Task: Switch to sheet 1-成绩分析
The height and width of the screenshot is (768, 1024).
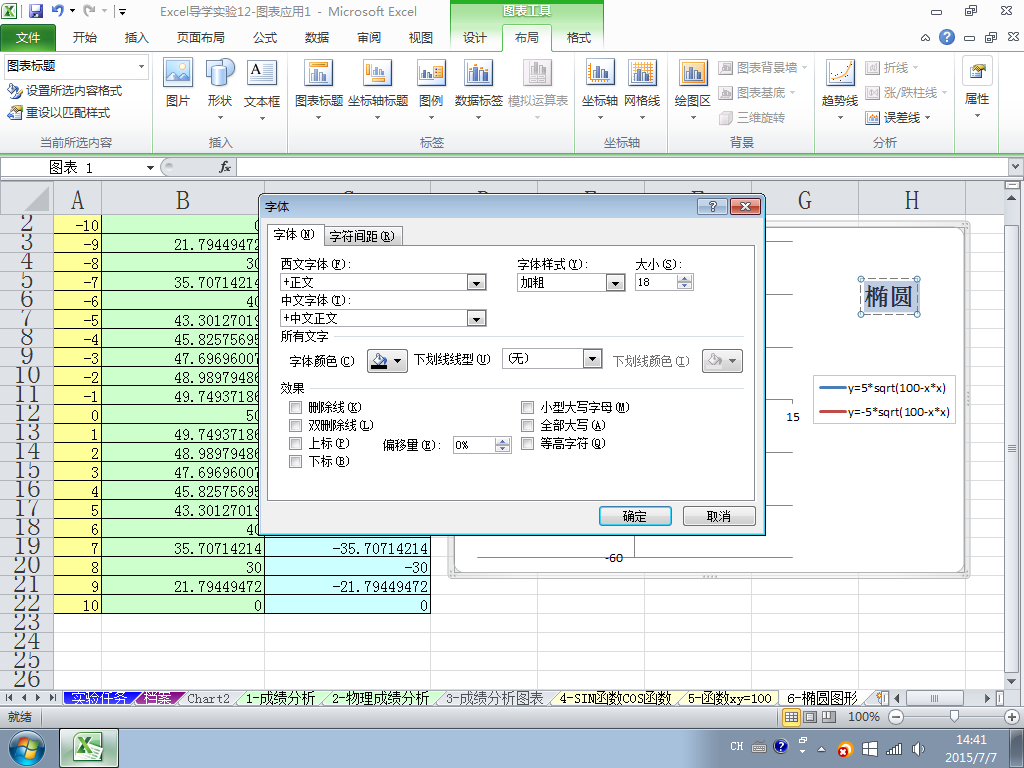Action: pos(280,698)
